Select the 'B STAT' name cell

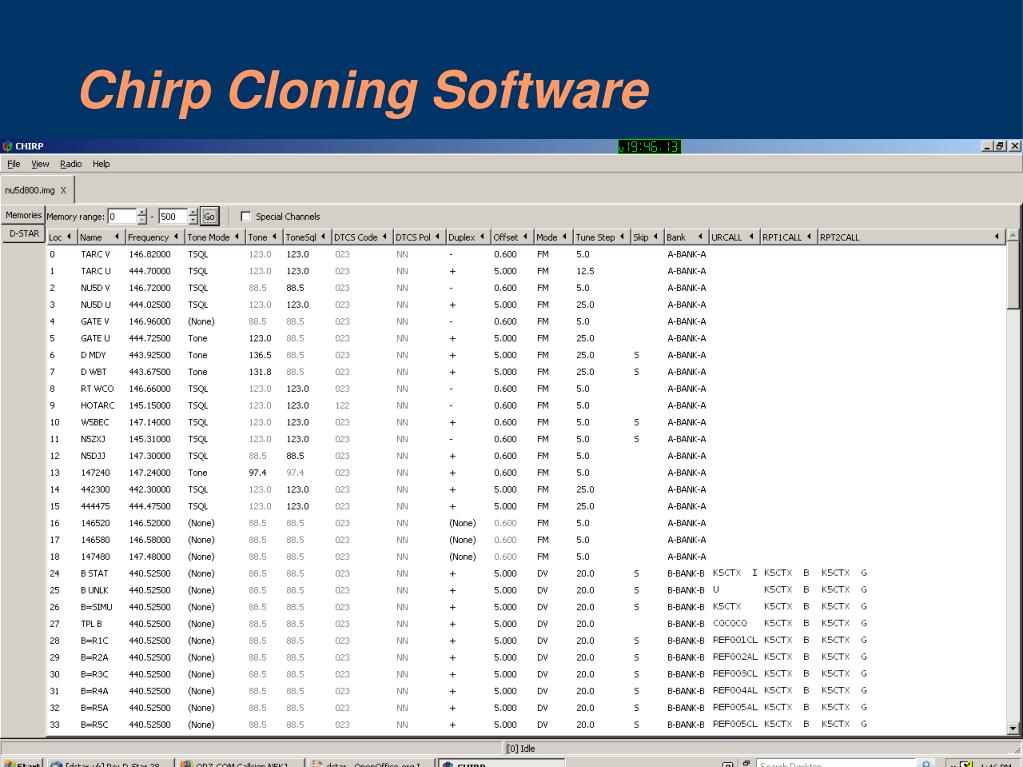point(95,574)
